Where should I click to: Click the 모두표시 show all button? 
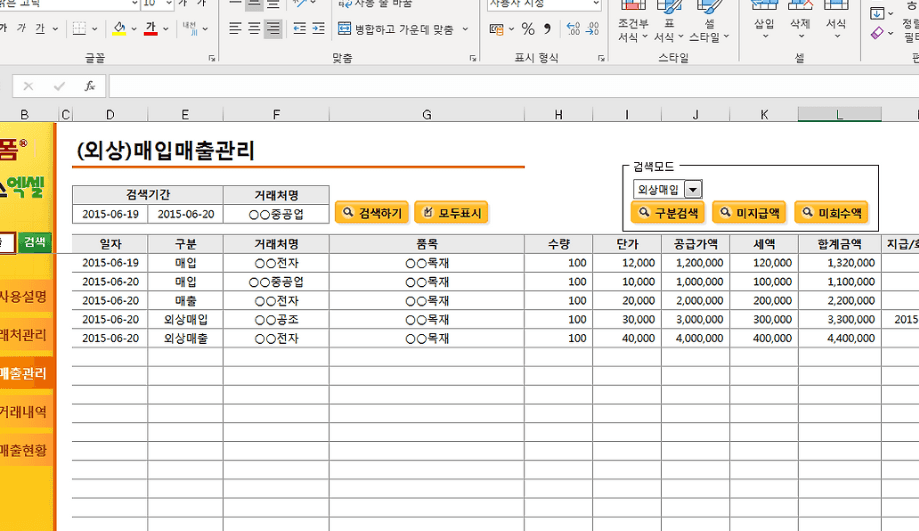(x=451, y=213)
